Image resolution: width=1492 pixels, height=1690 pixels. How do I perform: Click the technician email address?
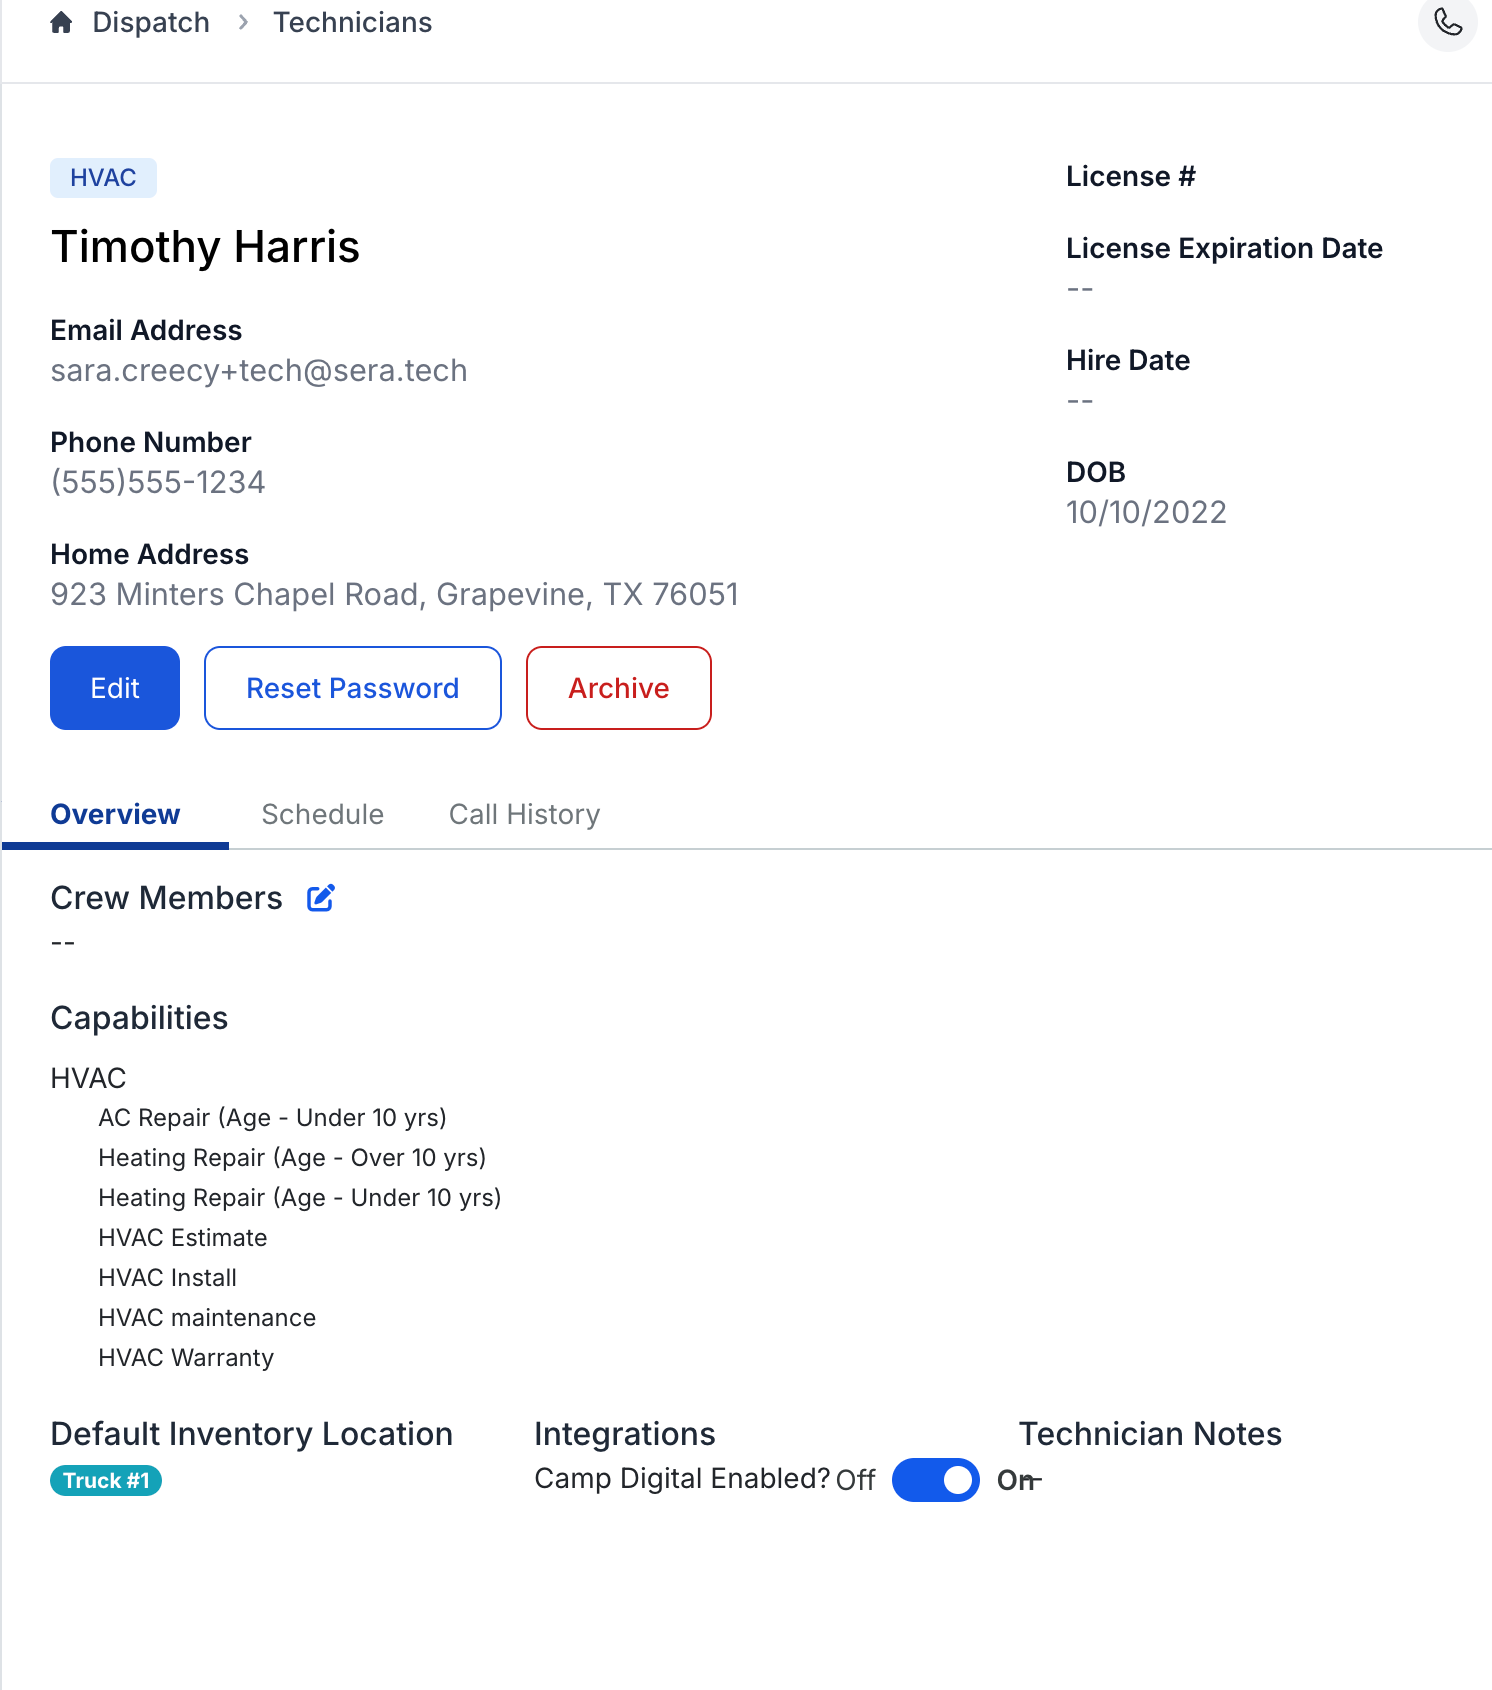[259, 371]
